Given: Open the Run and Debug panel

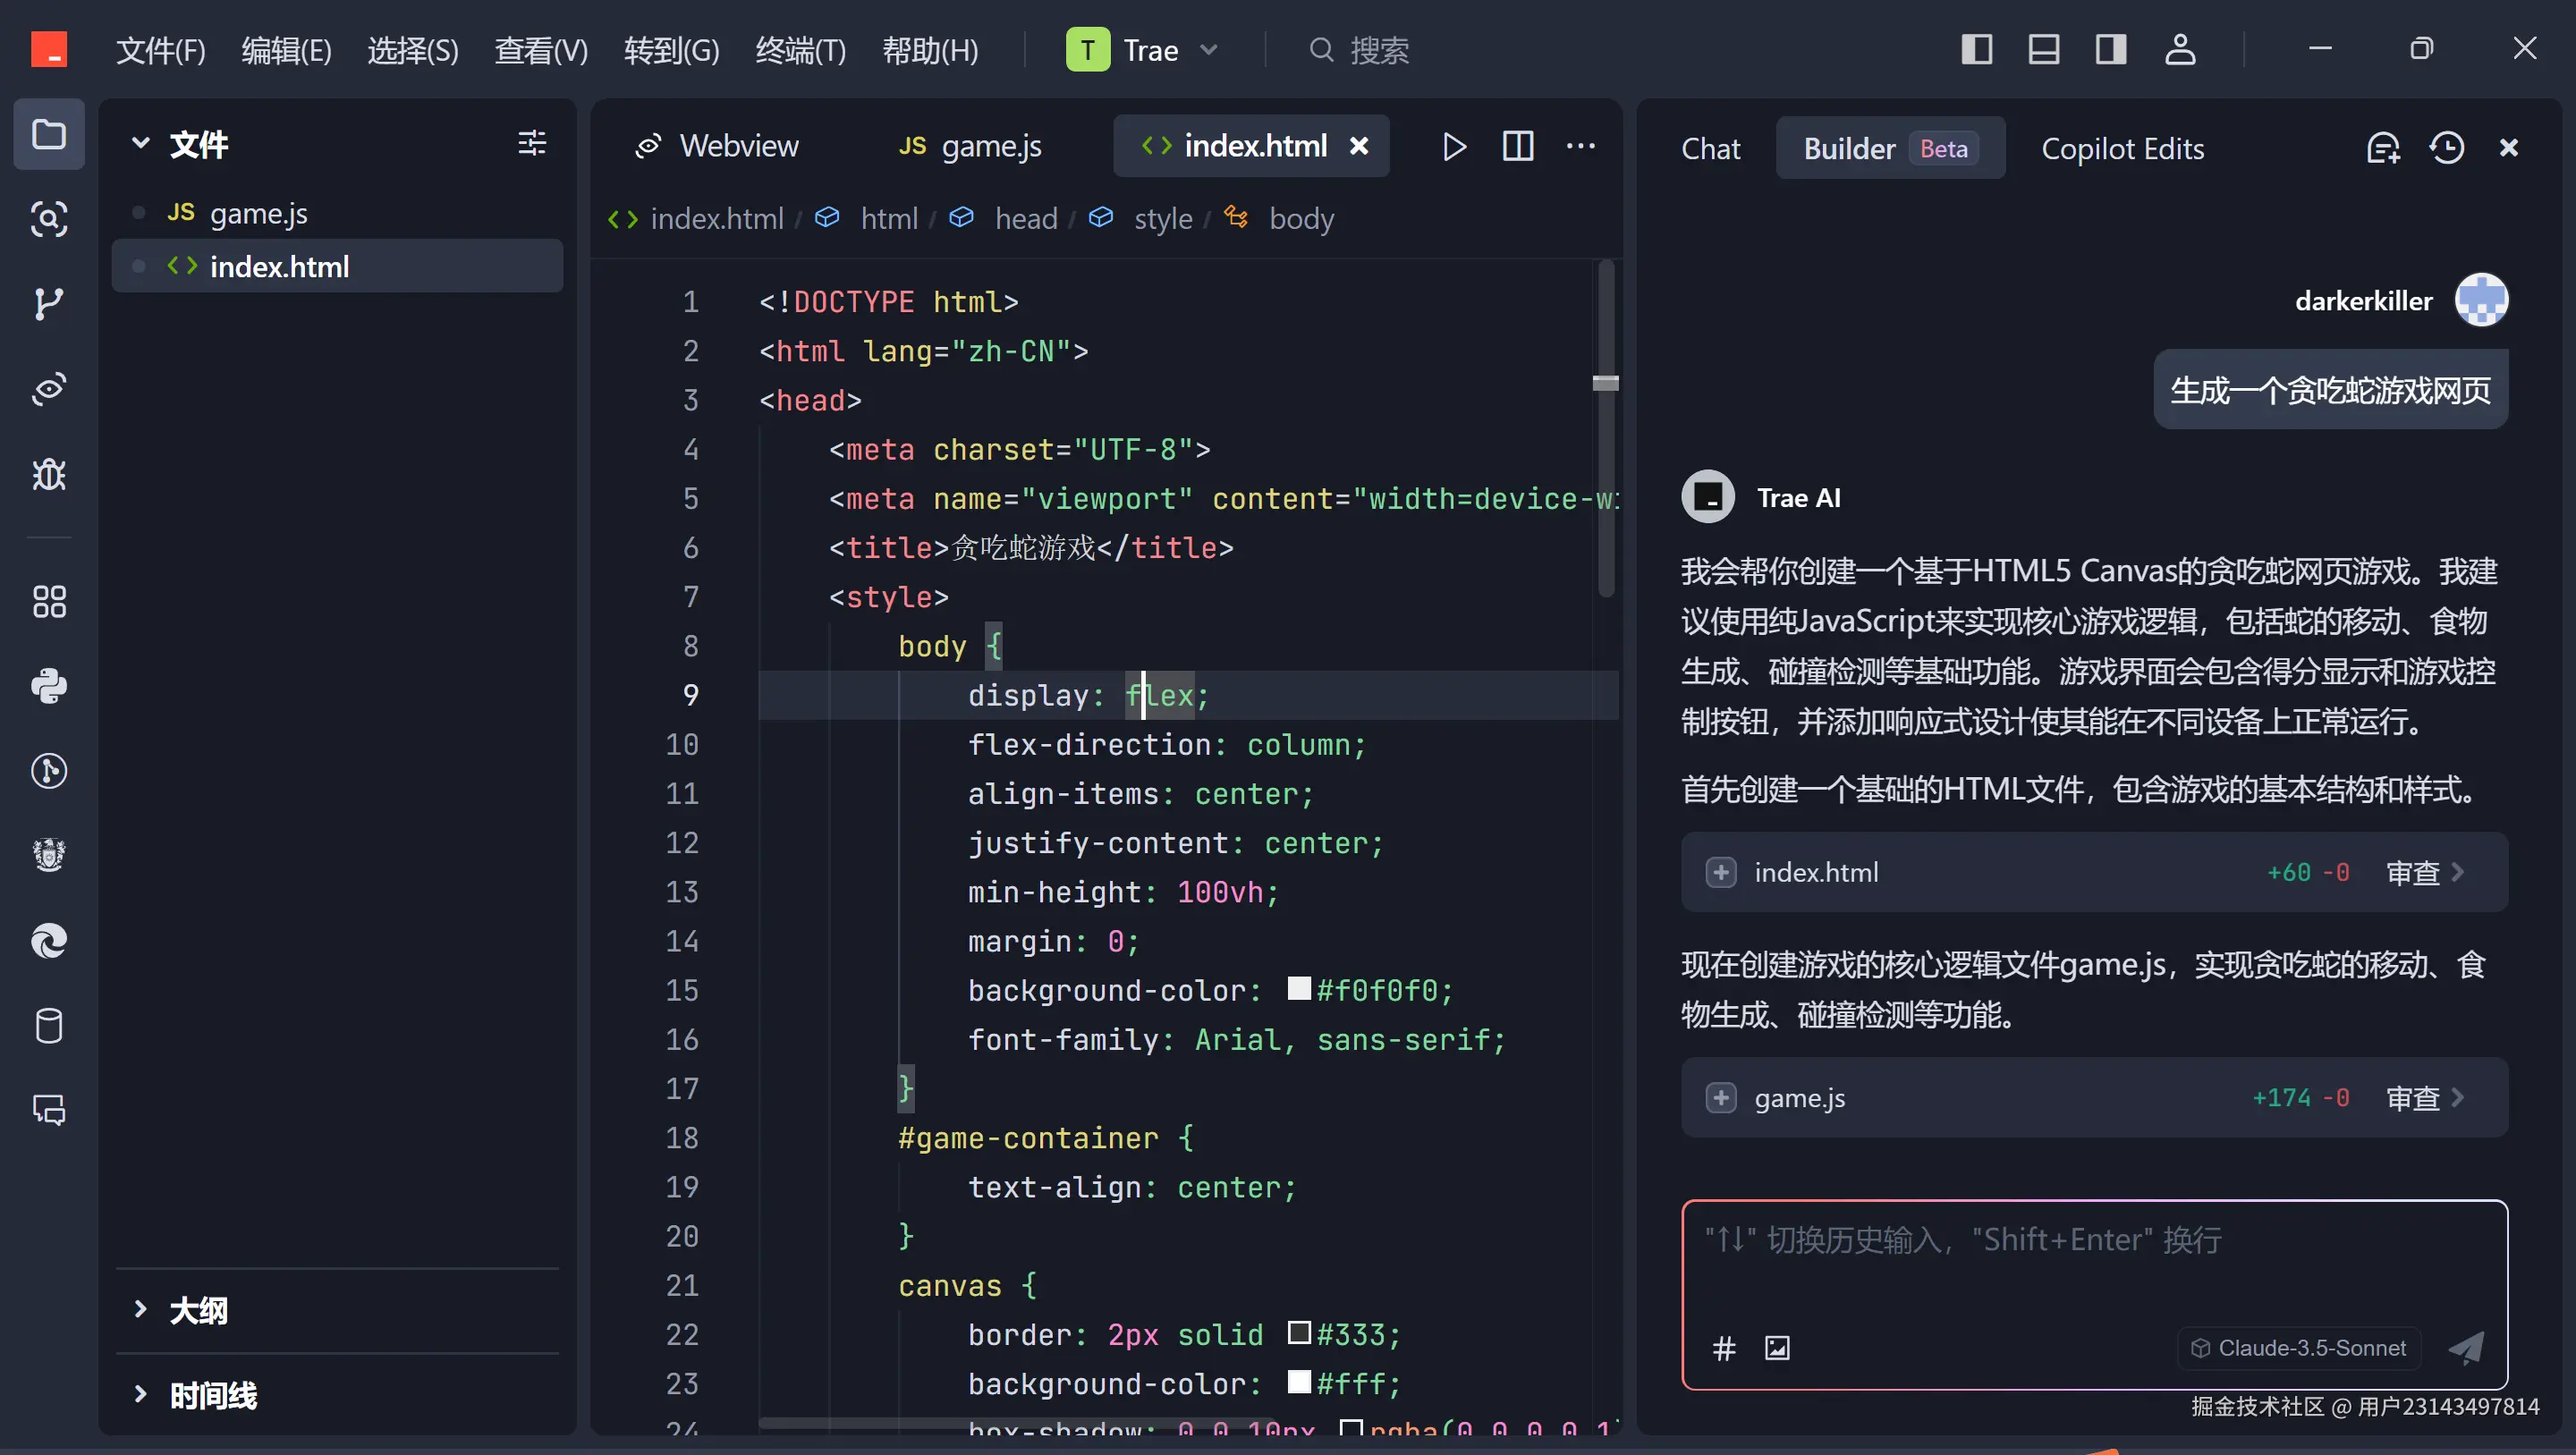Looking at the screenshot, I should (48, 475).
